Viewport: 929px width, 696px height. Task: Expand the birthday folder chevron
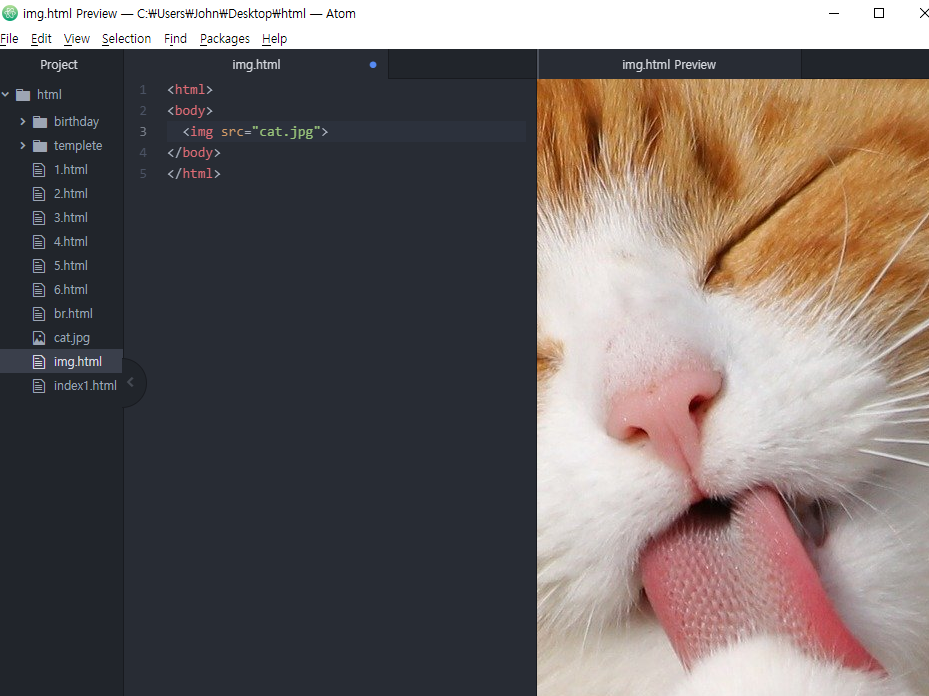tap(23, 121)
